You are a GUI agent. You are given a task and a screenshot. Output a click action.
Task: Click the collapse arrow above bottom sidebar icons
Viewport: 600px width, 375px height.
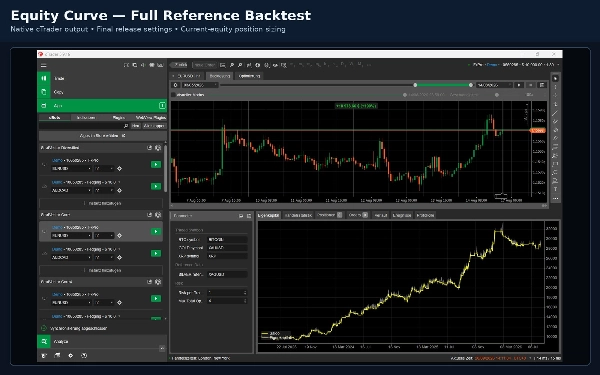(x=162, y=349)
